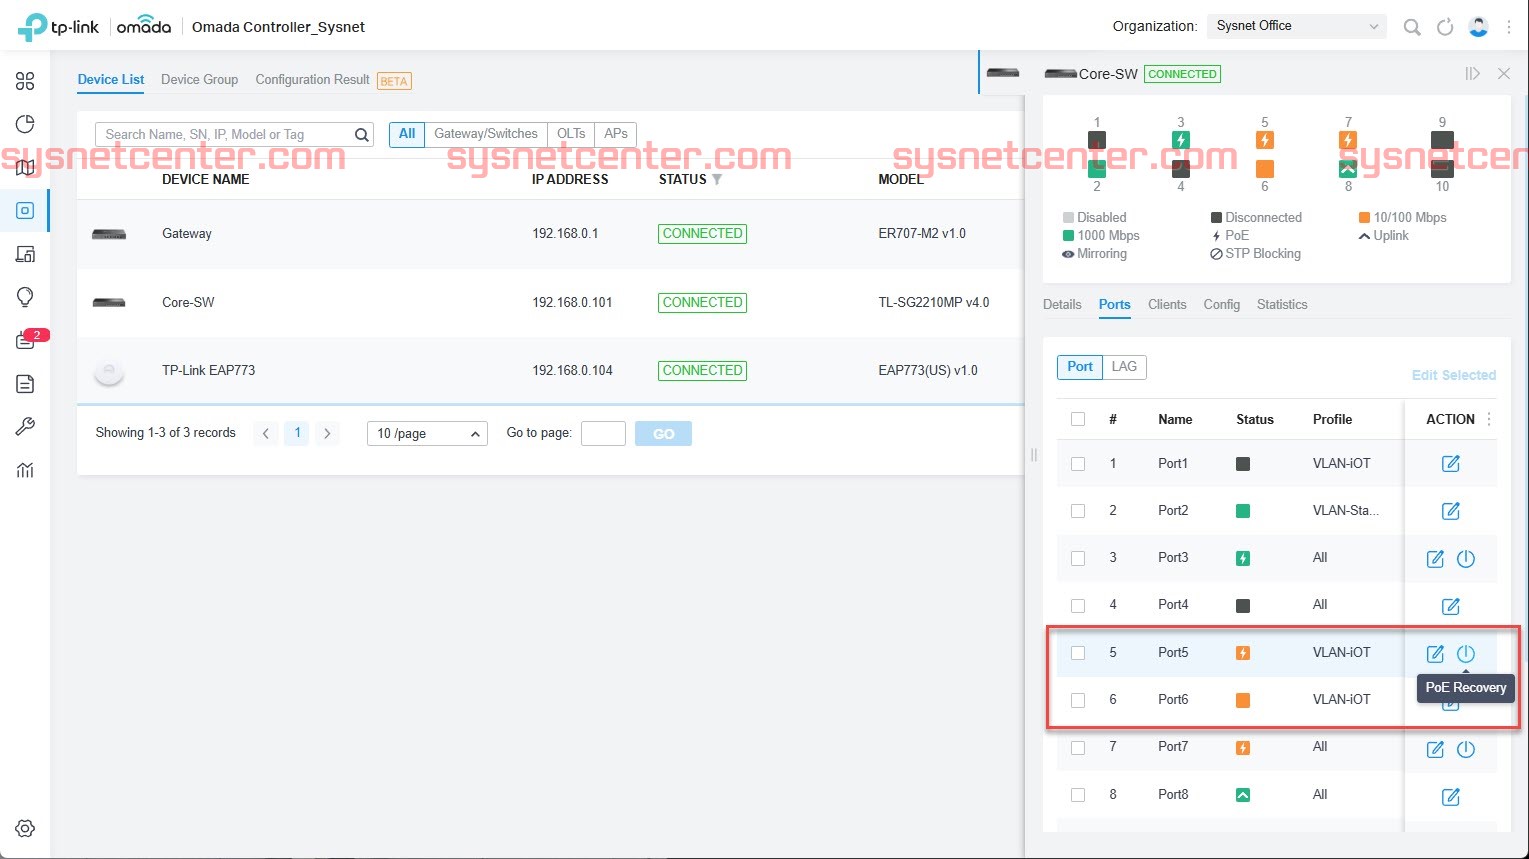Image resolution: width=1529 pixels, height=859 pixels.
Task: Go to the previous page arrow
Action: pos(265,433)
